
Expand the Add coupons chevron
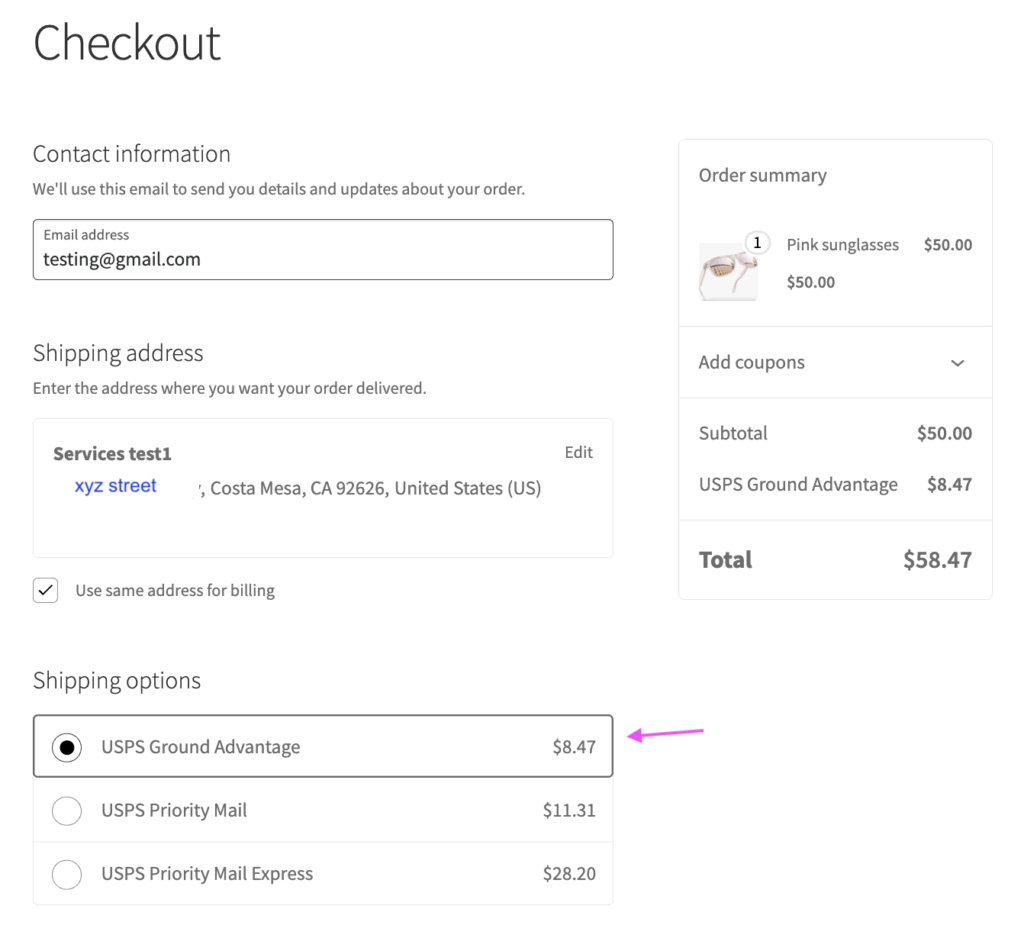click(957, 363)
